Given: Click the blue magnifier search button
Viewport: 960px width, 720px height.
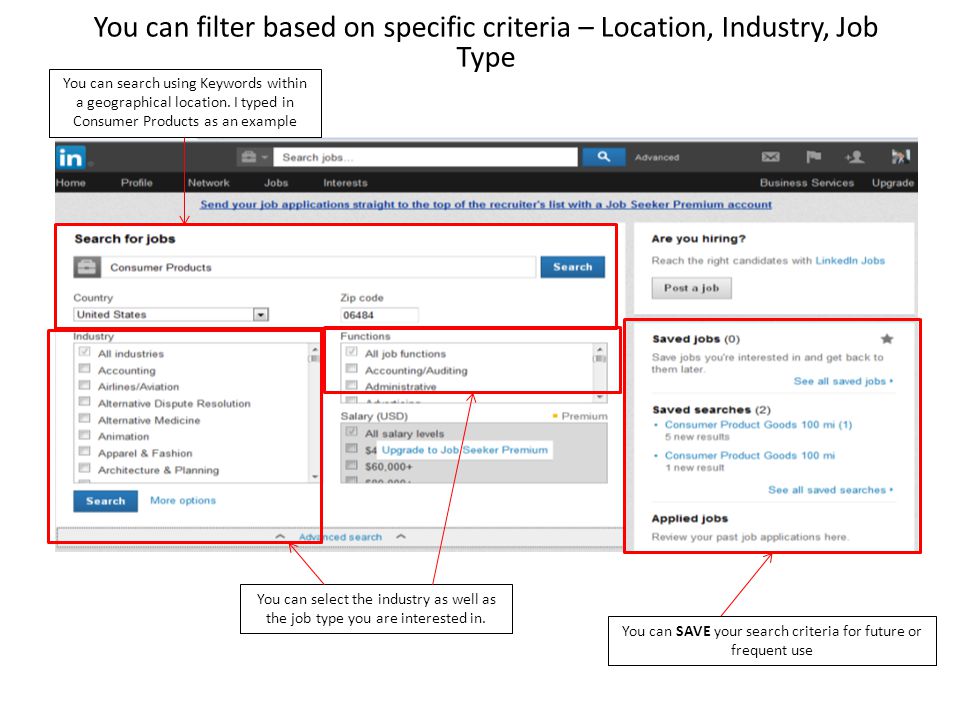Looking at the screenshot, I should coord(603,157).
